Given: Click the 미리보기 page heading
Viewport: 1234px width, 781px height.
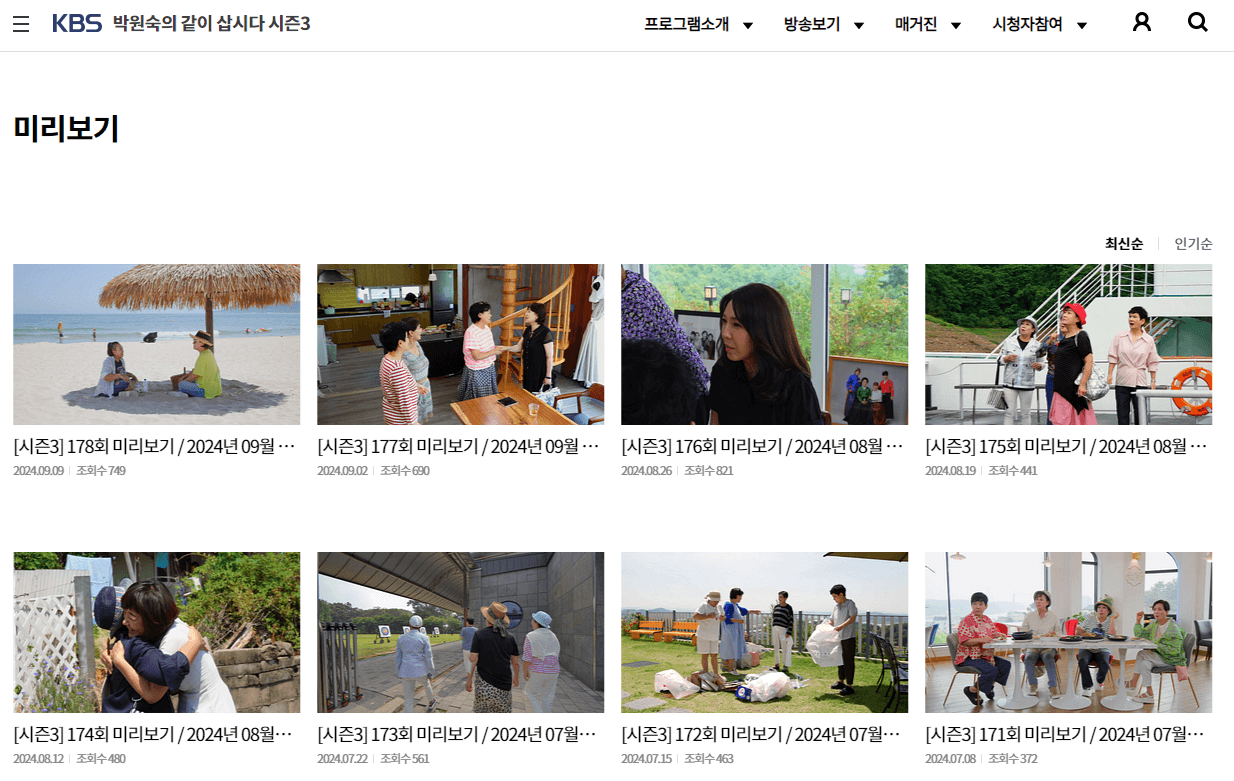Looking at the screenshot, I should tap(66, 128).
